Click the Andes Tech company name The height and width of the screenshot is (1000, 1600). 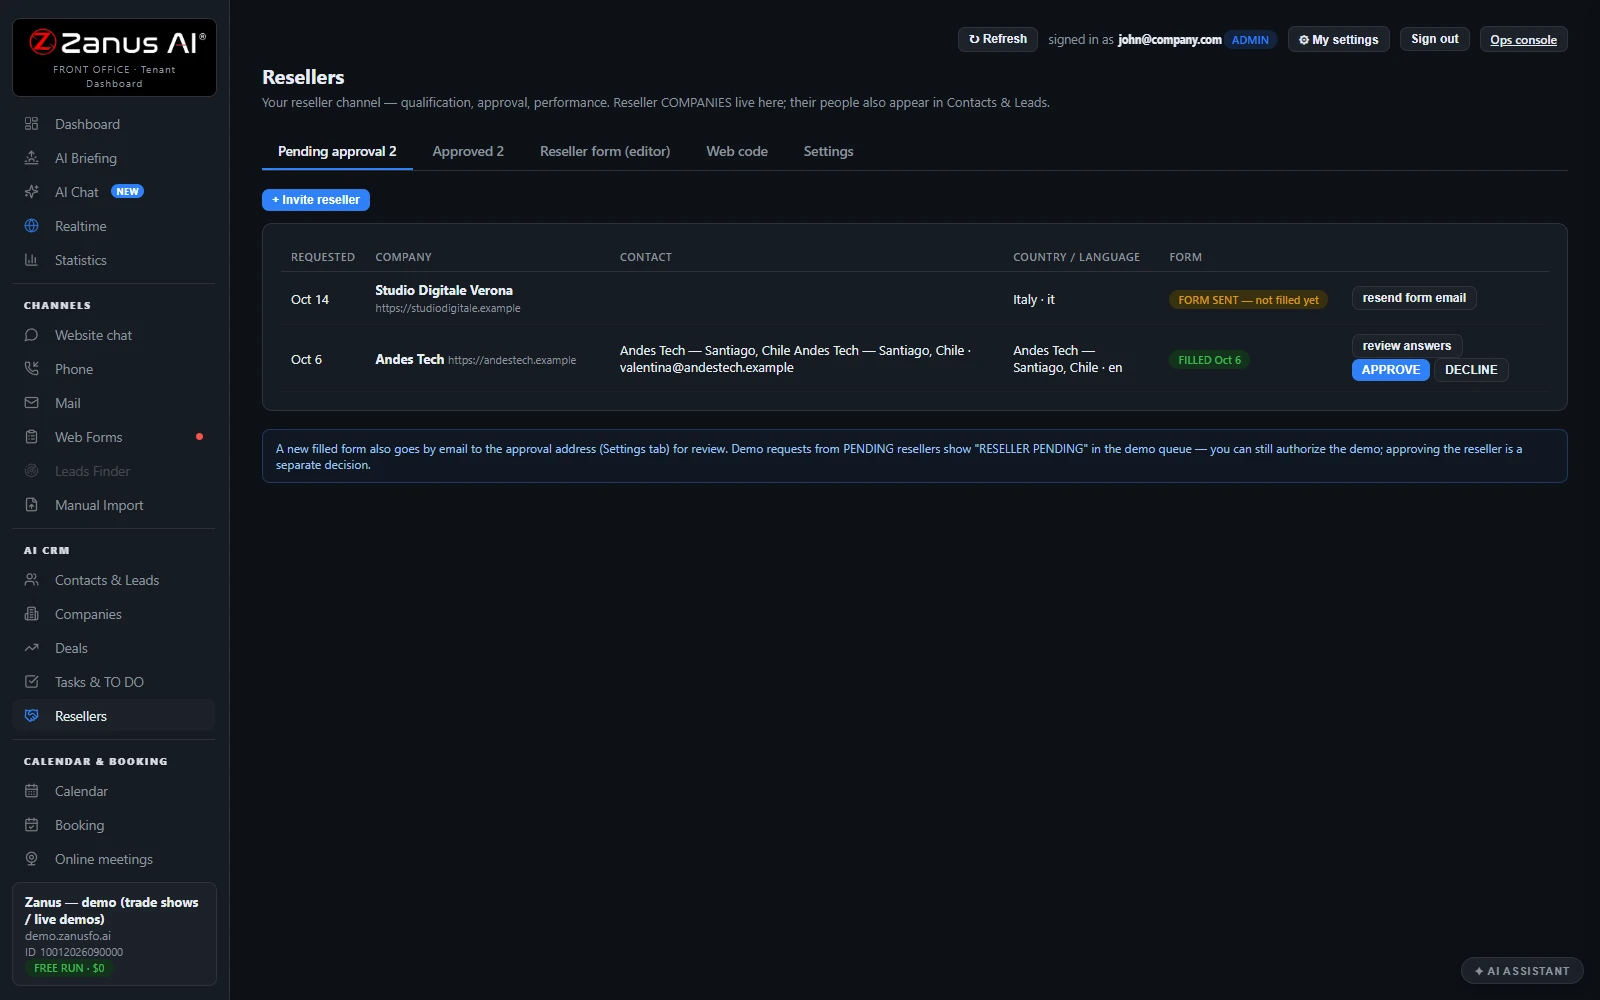pyautogui.click(x=409, y=359)
